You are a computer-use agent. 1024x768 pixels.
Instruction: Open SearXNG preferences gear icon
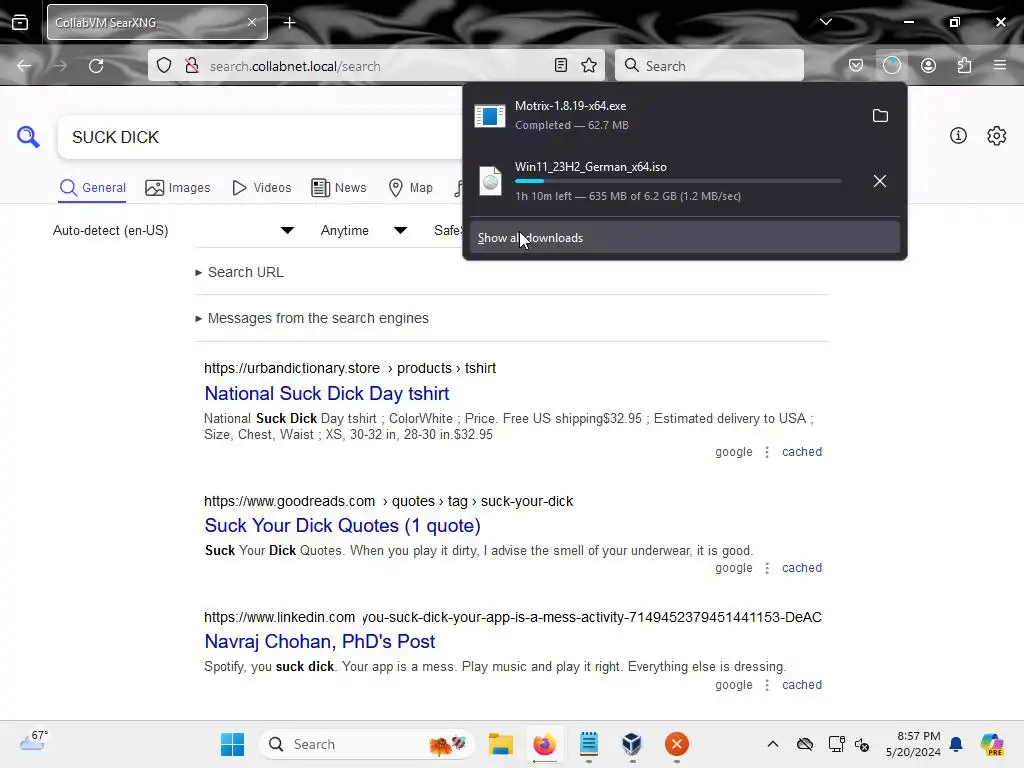click(997, 136)
